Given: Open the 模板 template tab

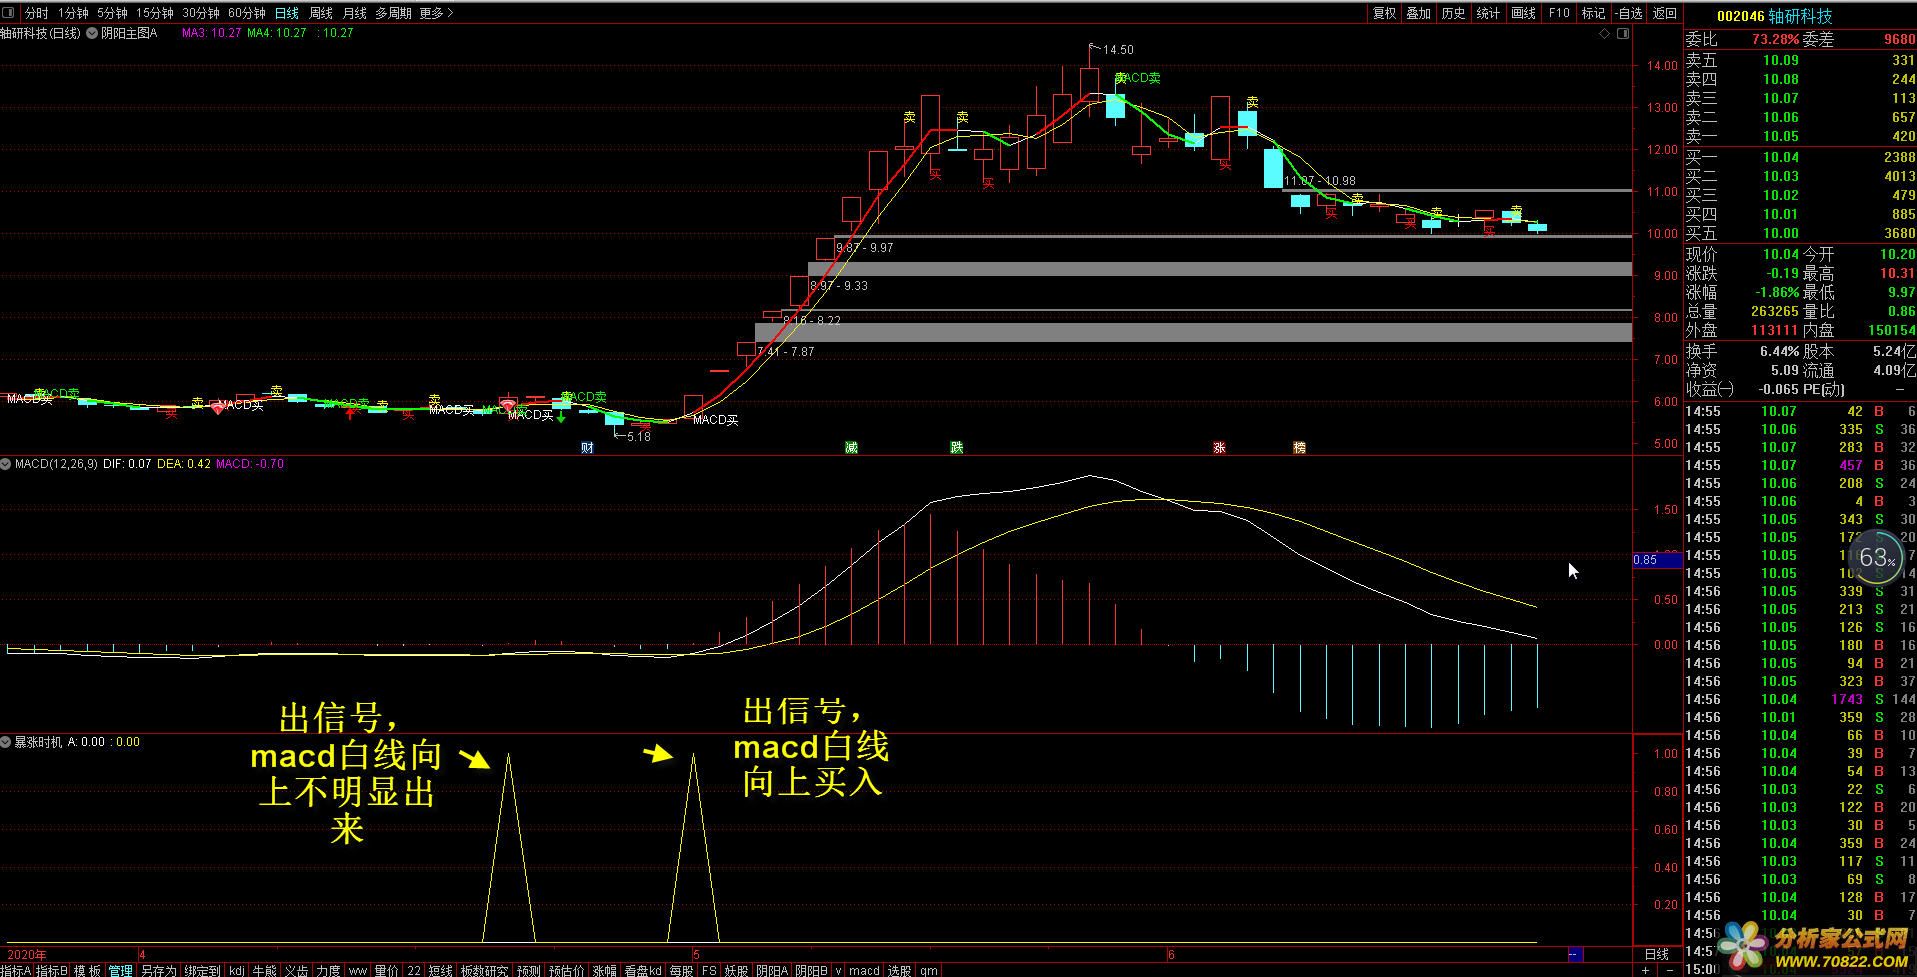Looking at the screenshot, I should tap(88, 970).
